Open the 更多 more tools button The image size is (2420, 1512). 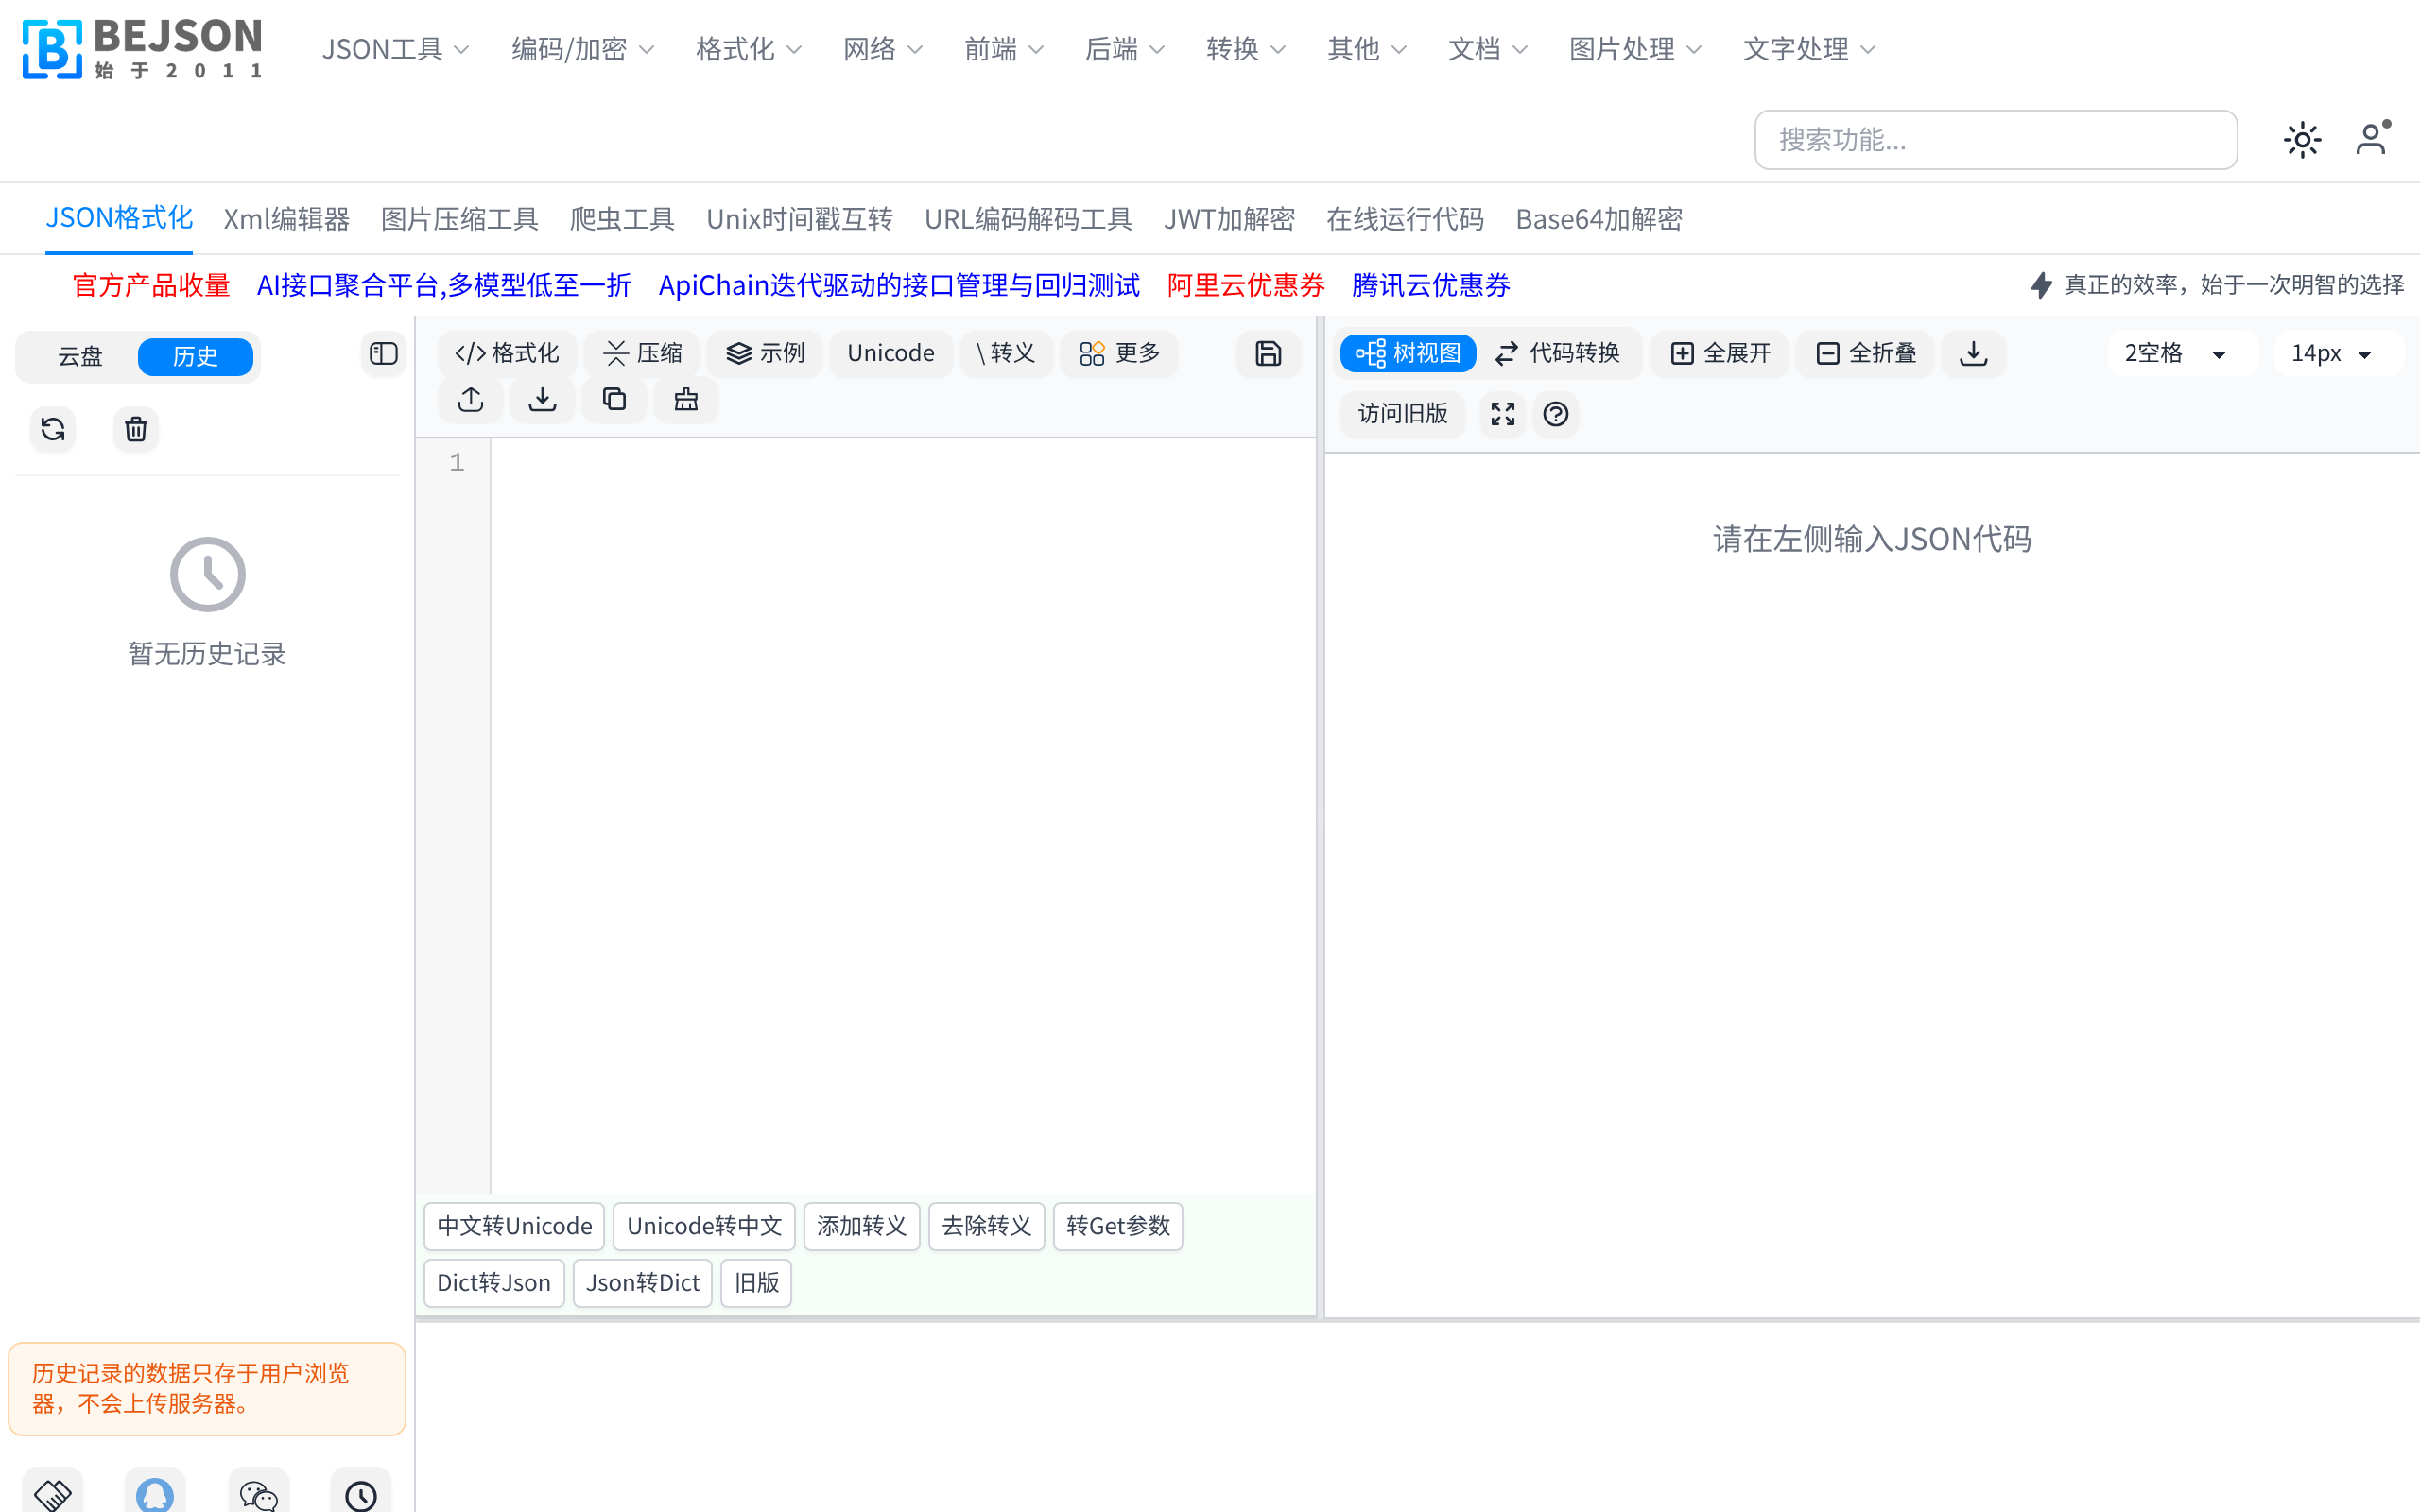coord(1120,354)
